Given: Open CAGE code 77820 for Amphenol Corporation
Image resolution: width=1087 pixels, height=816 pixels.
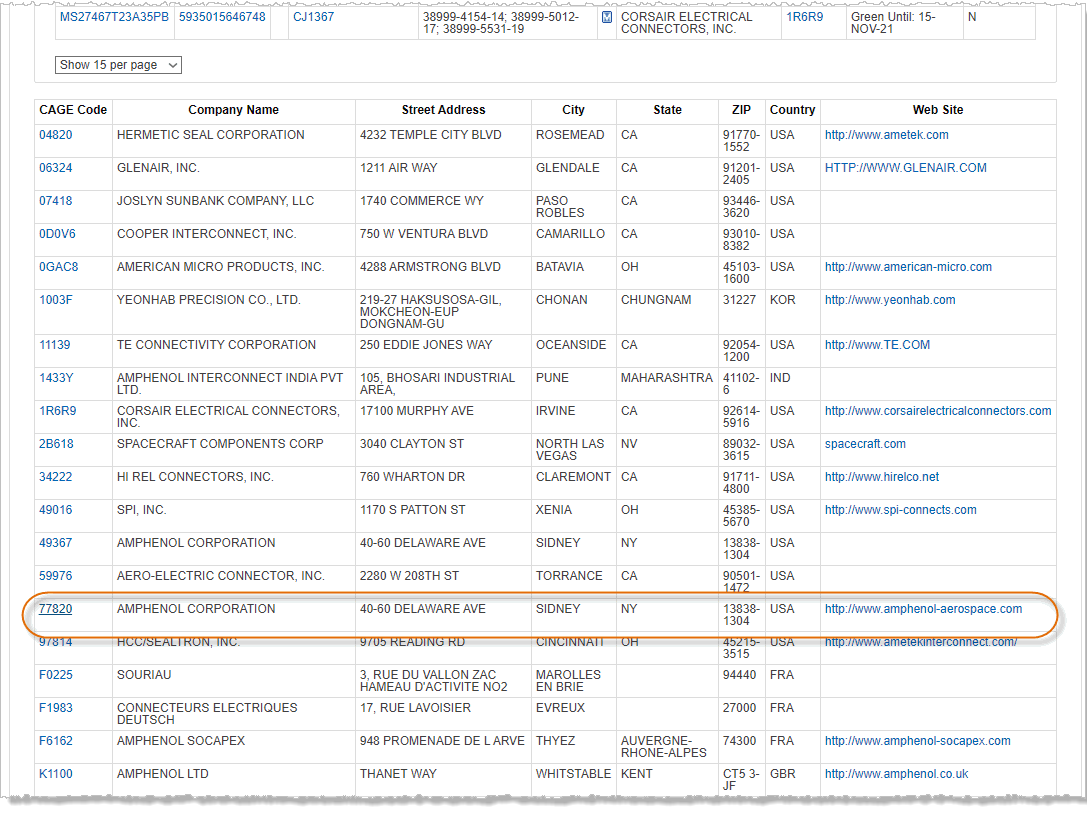Looking at the screenshot, I should tap(55, 608).
